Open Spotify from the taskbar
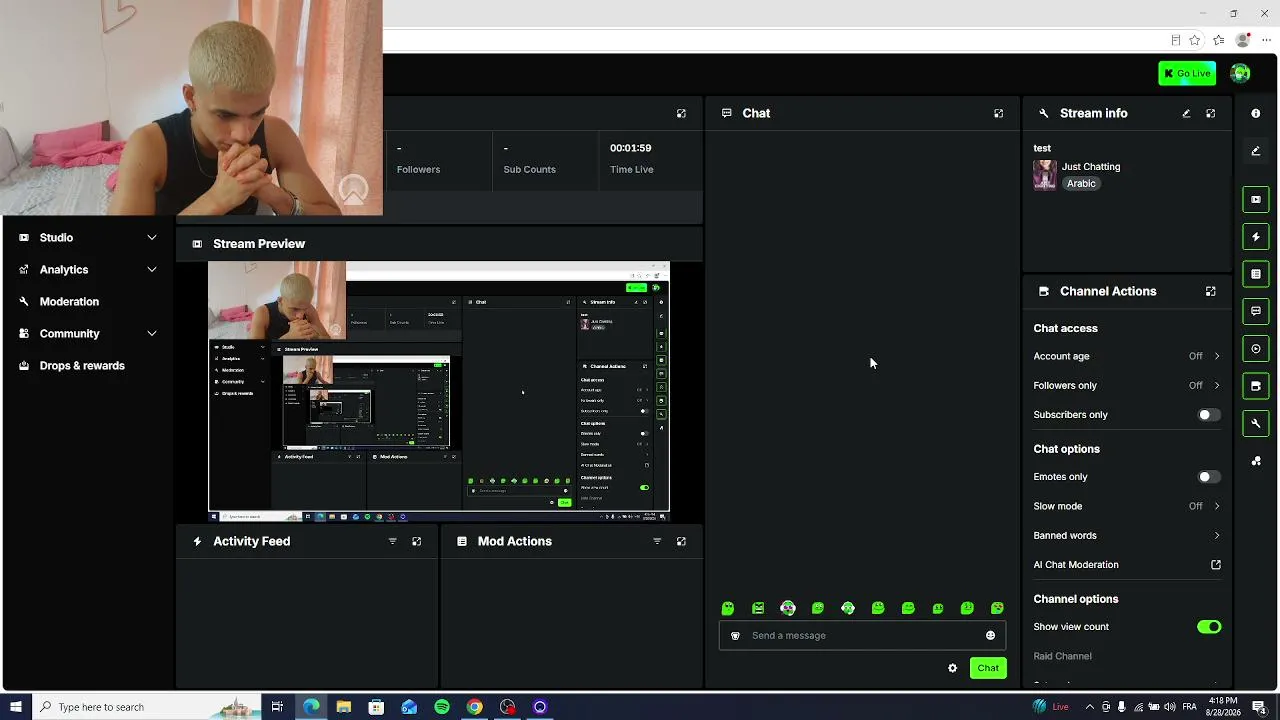Image resolution: width=1280 pixels, height=720 pixels. point(442,707)
